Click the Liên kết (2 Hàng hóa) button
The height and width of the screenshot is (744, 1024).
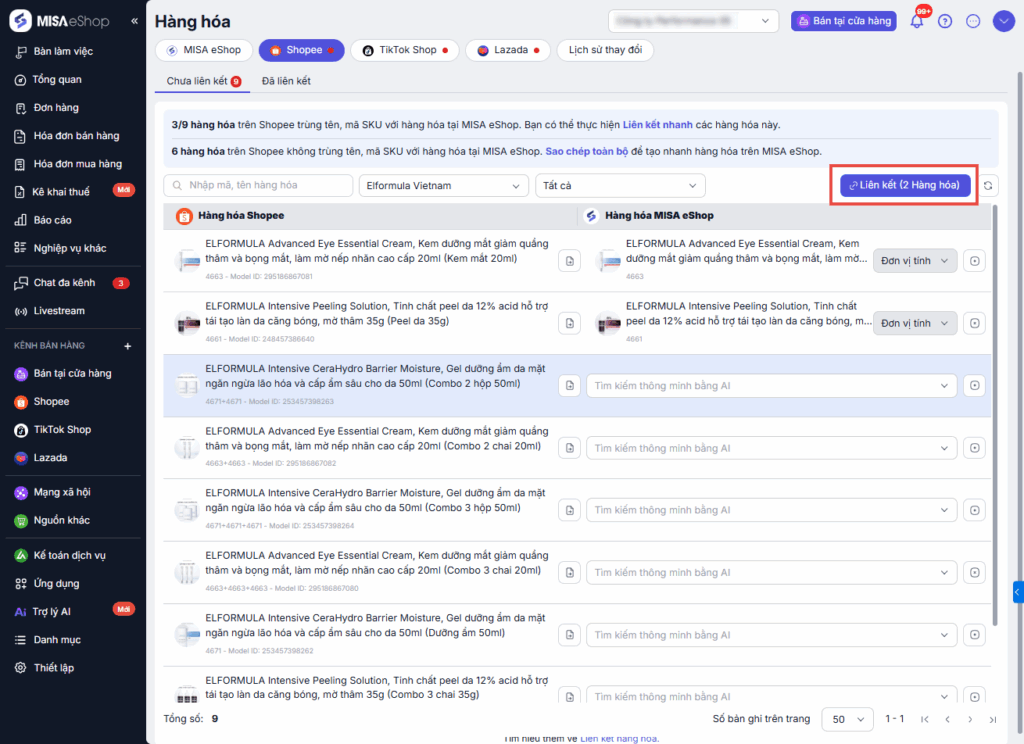tap(904, 186)
